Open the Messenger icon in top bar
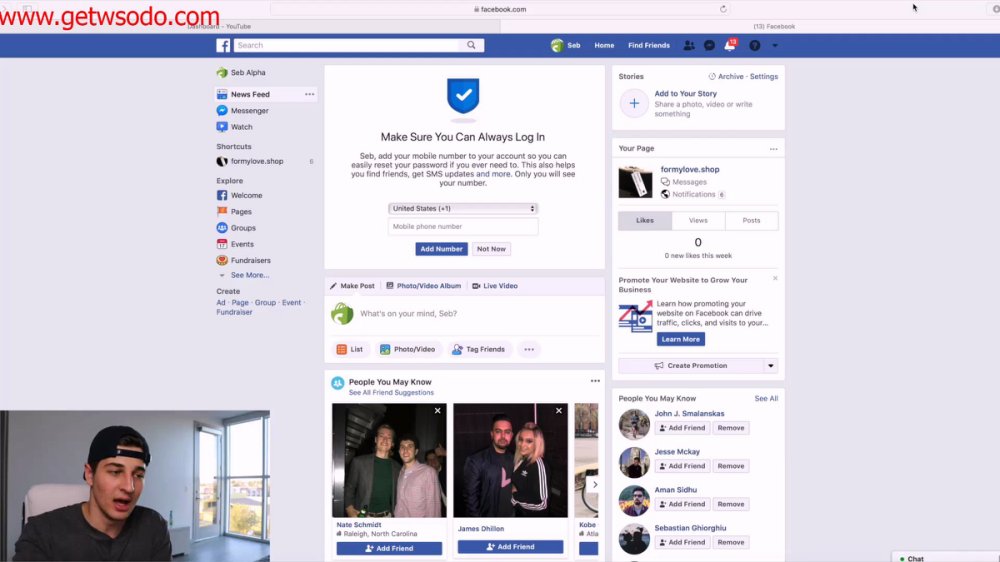1000x562 pixels. [709, 45]
